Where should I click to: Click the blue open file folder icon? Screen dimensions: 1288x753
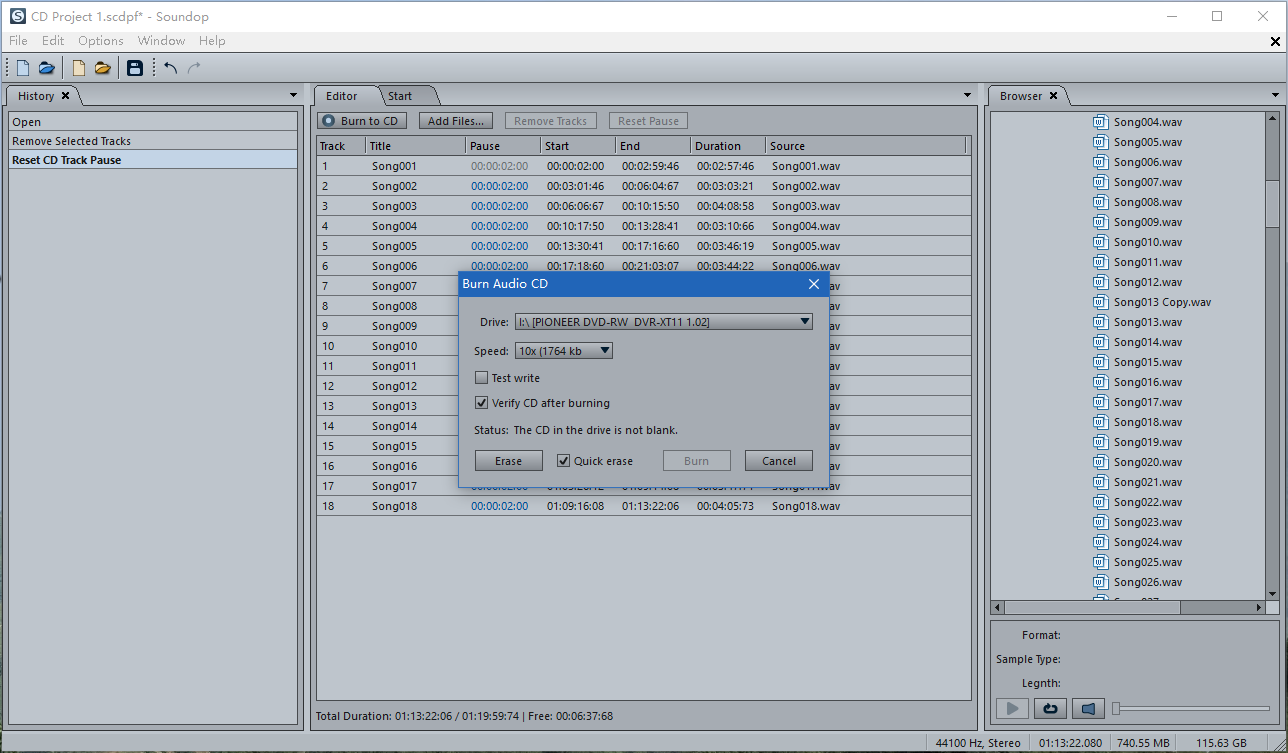pos(46,68)
